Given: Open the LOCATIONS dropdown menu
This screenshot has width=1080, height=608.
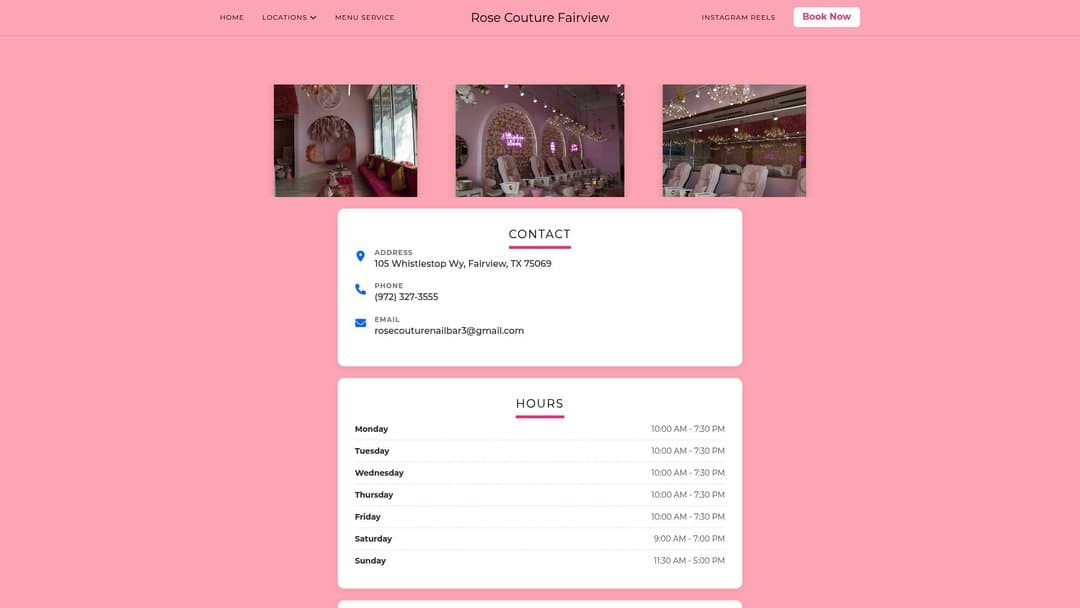Looking at the screenshot, I should pos(285,17).
